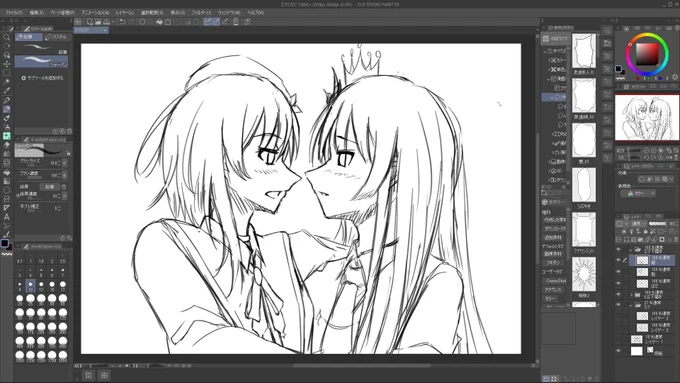Collapse top layer folder arrow
The width and height of the screenshot is (680, 383).
[x=631, y=249]
